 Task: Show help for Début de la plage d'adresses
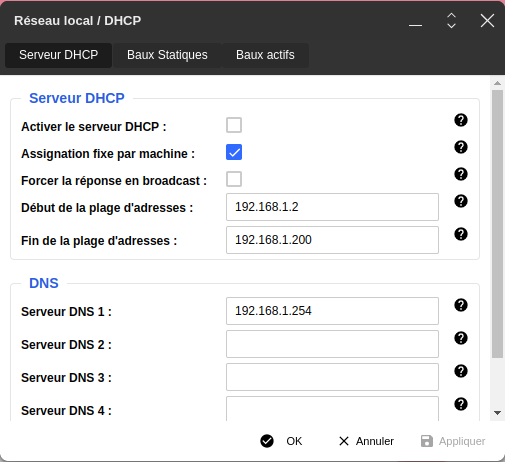pos(461,201)
